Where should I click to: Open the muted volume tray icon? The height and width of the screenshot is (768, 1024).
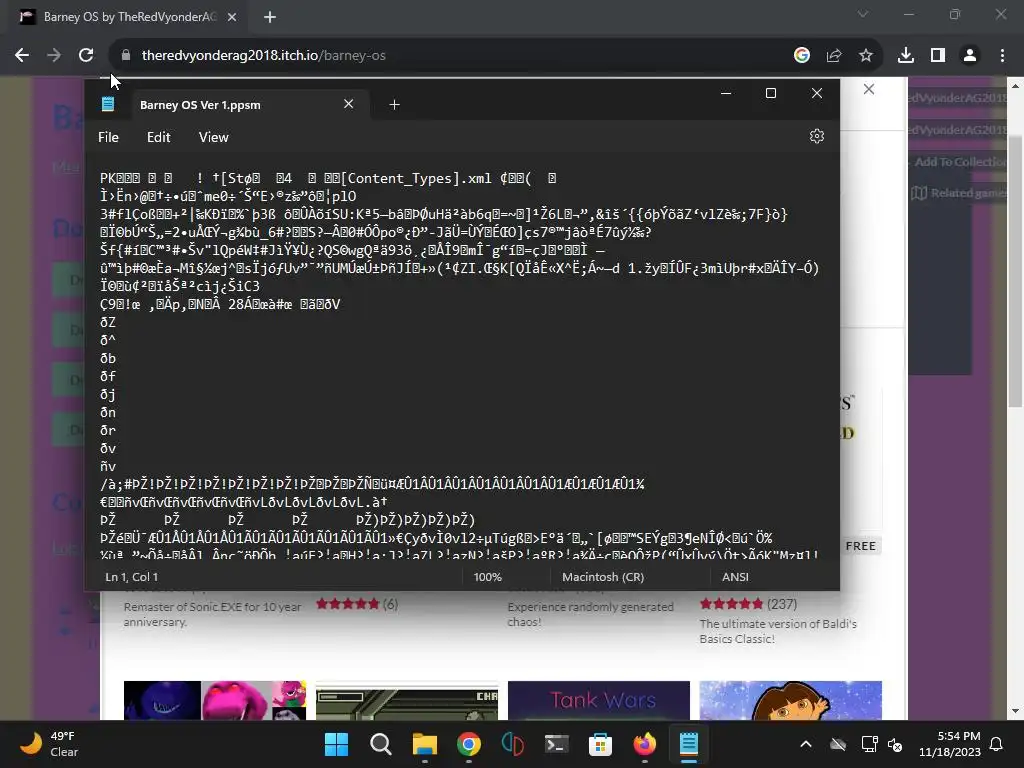pos(895,744)
